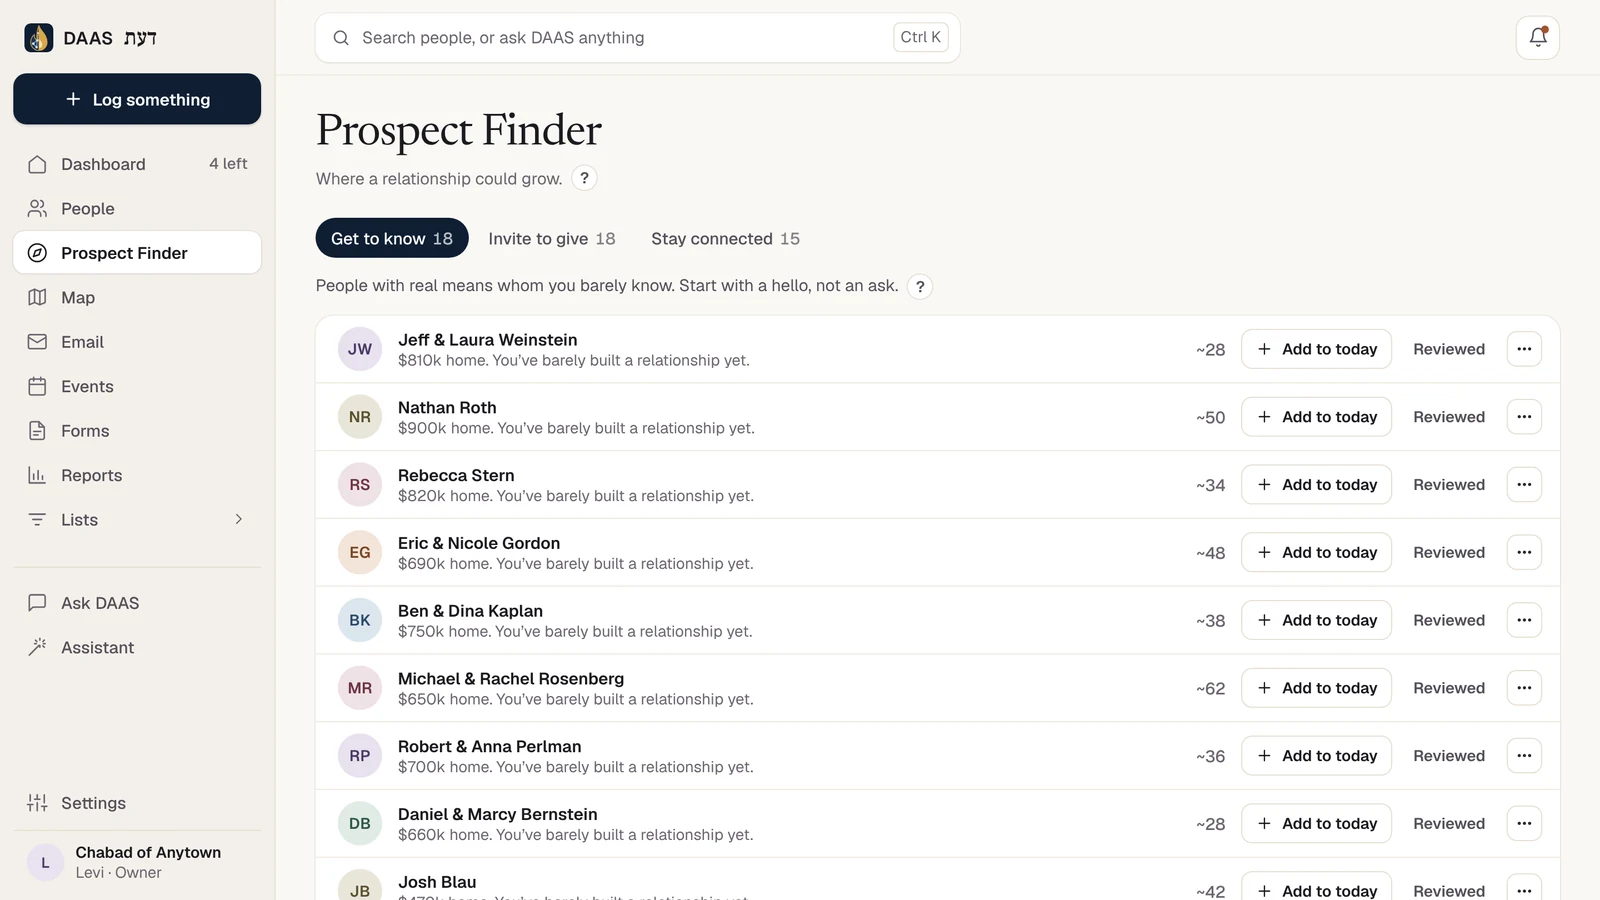Image resolution: width=1600 pixels, height=900 pixels.
Task: Click the EG avatar for Eric & Nicole Gordon
Action: pyautogui.click(x=360, y=552)
